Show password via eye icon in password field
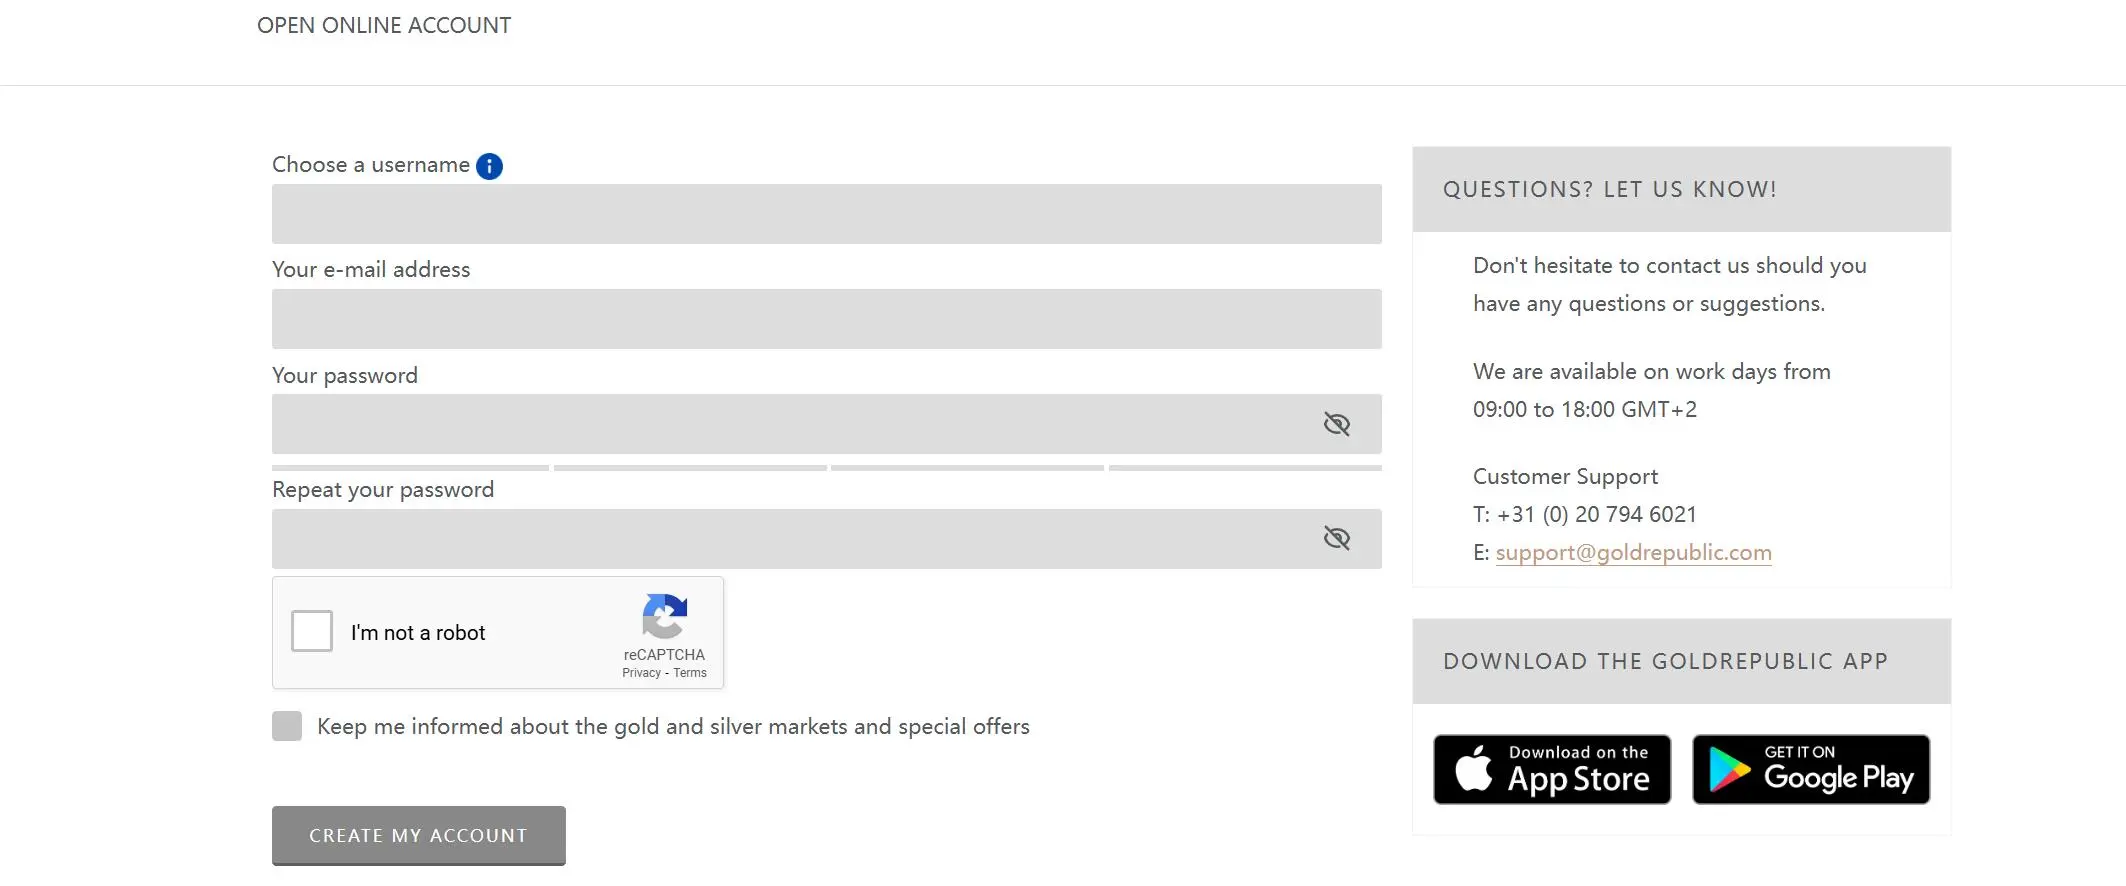Viewport: 2126px width, 886px height. (1336, 424)
